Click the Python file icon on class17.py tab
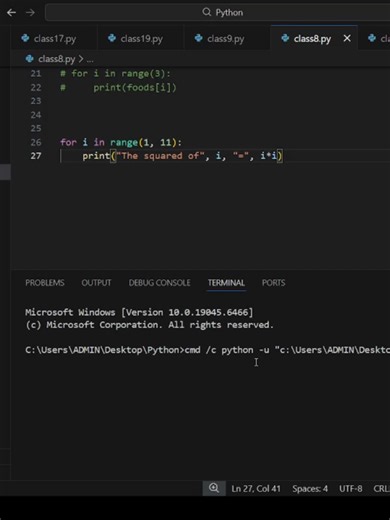The image size is (390, 520). tap(25, 38)
